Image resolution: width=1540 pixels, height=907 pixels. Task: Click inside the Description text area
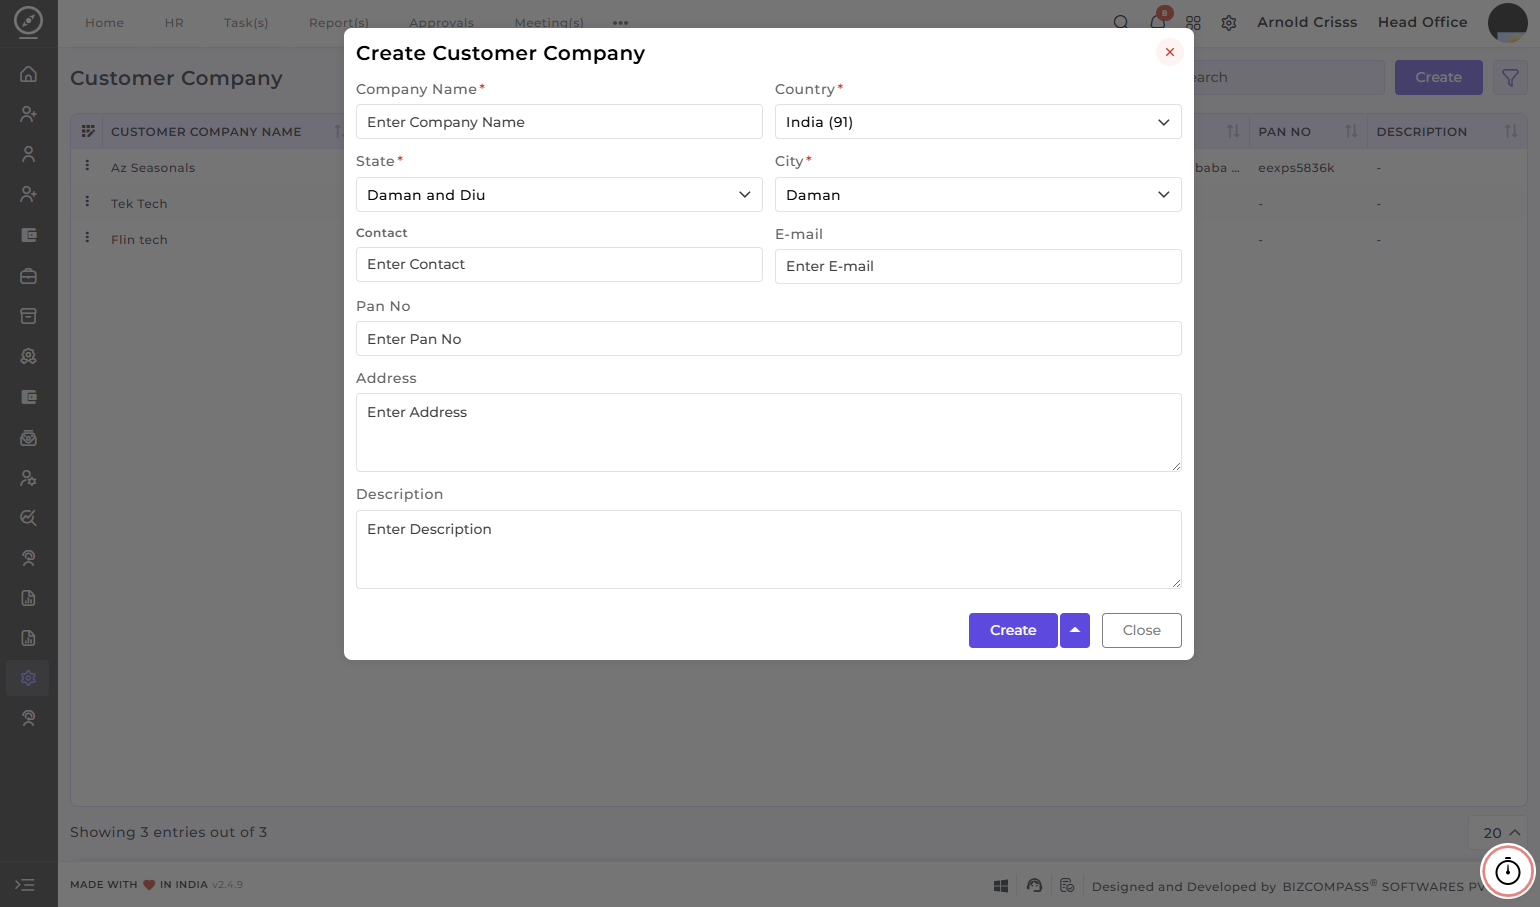[x=769, y=549]
